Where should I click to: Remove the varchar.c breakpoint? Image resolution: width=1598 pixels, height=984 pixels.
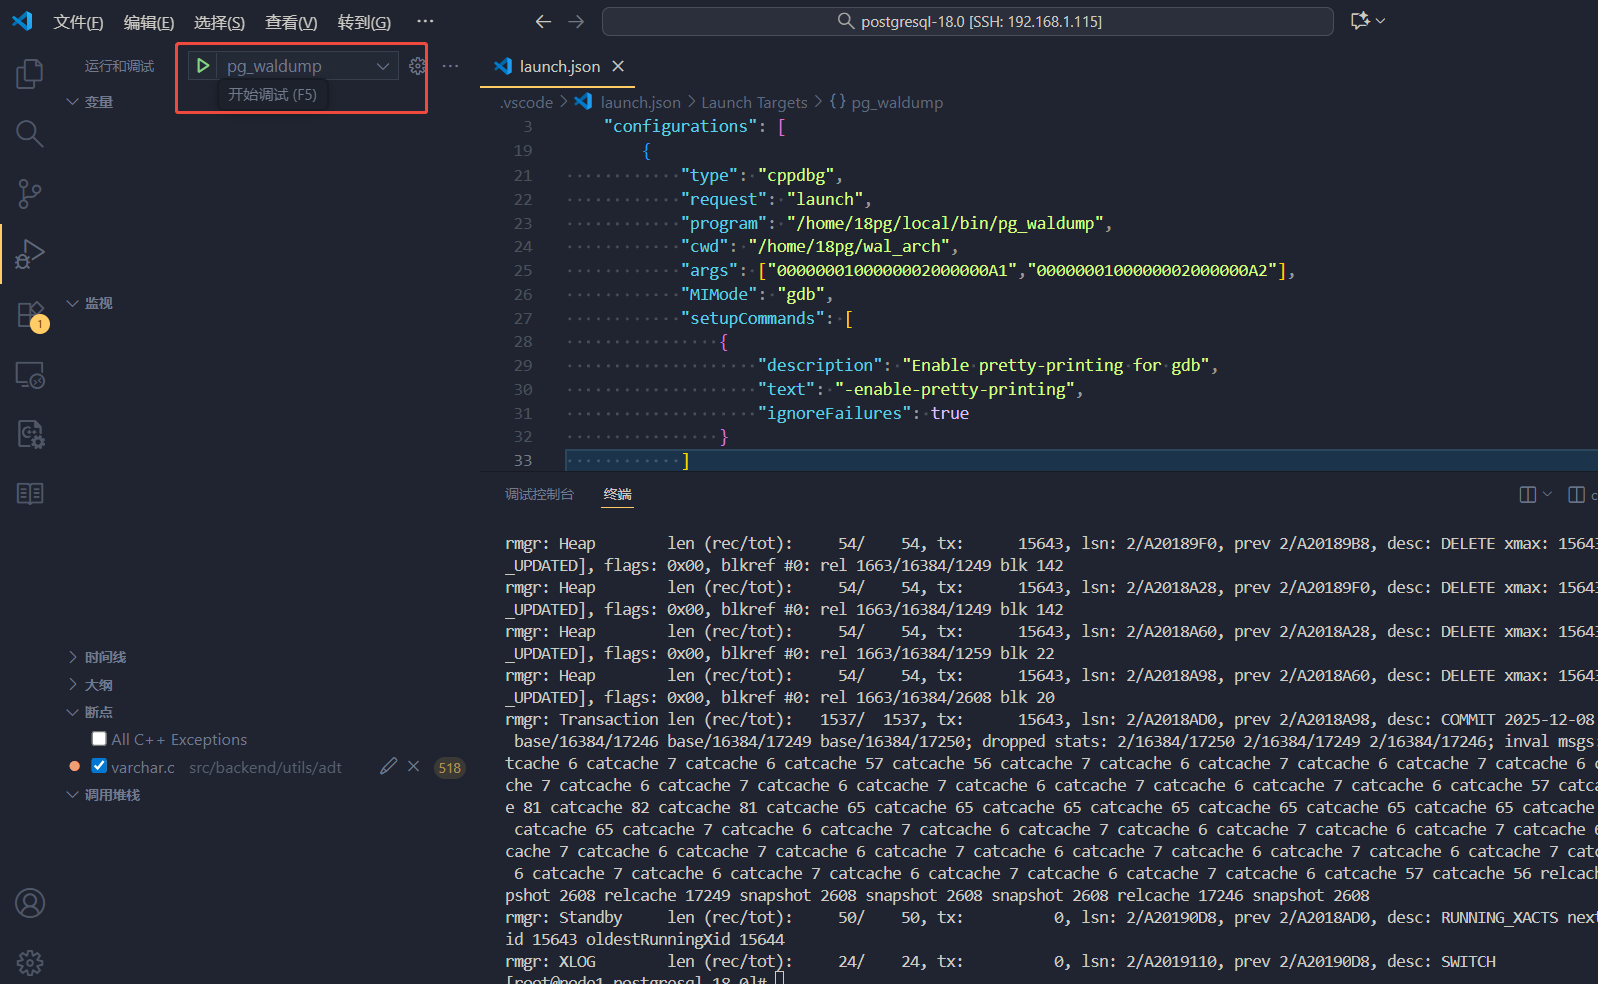[413, 767]
